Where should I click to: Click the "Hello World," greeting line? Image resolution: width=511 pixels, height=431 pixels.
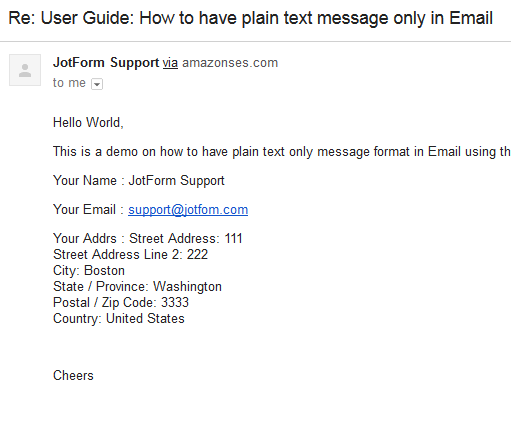[88, 122]
